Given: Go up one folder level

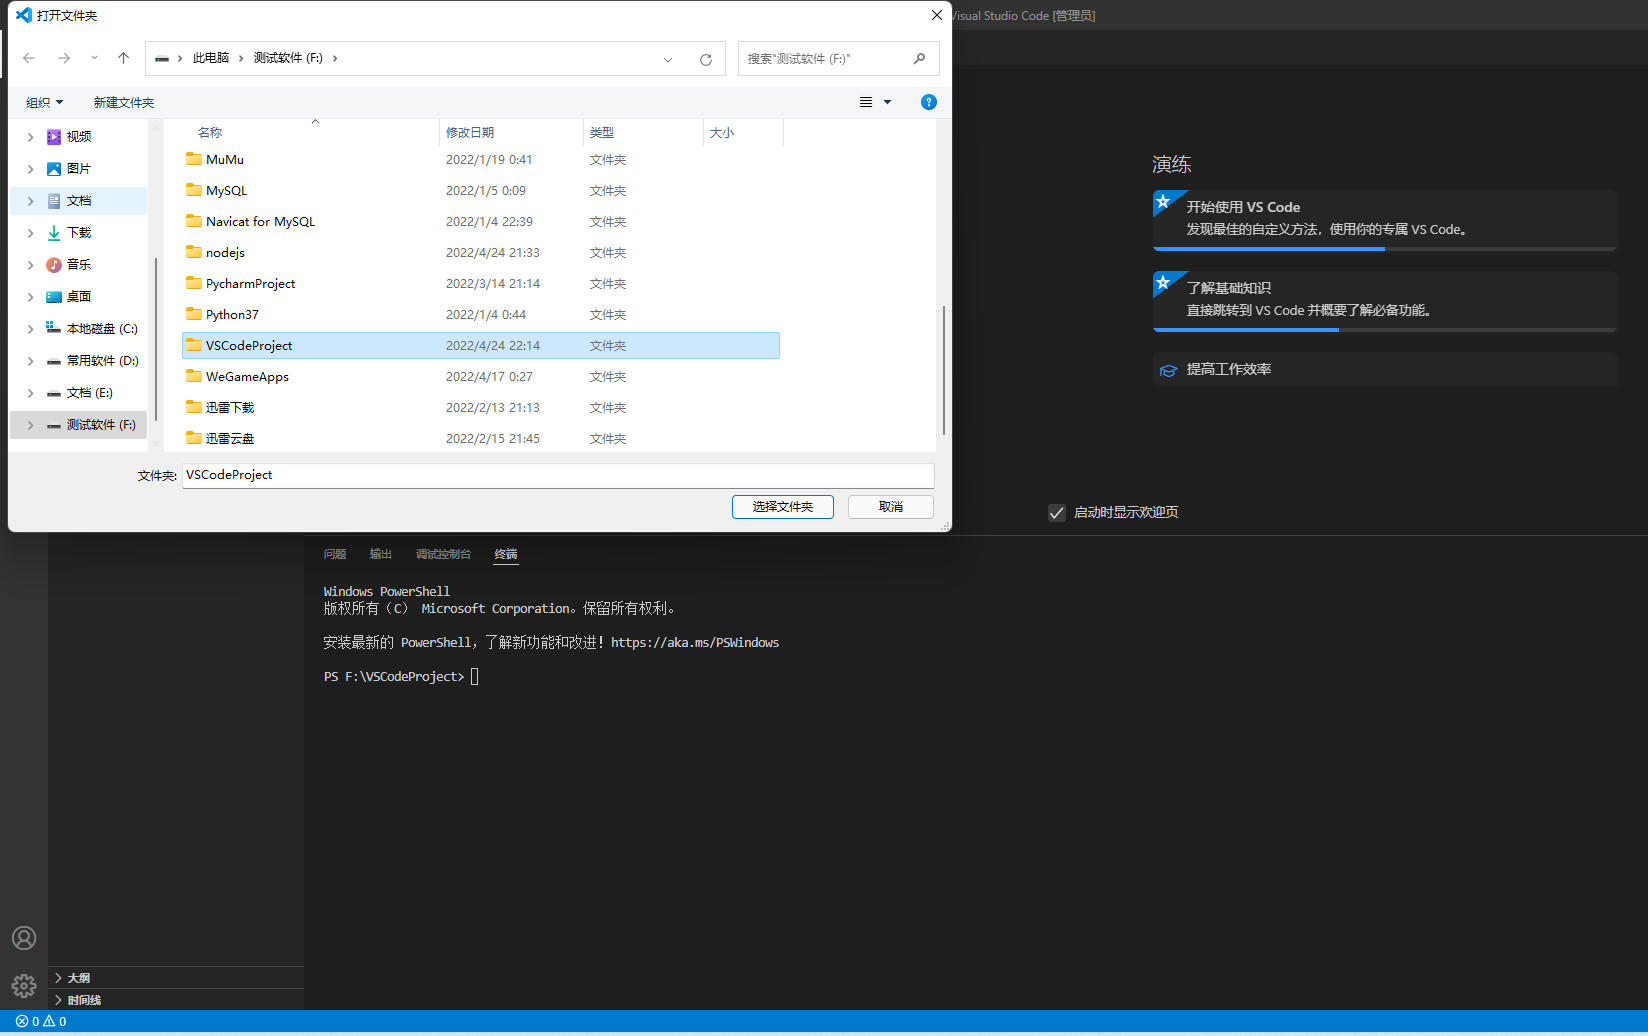Looking at the screenshot, I should 124,58.
